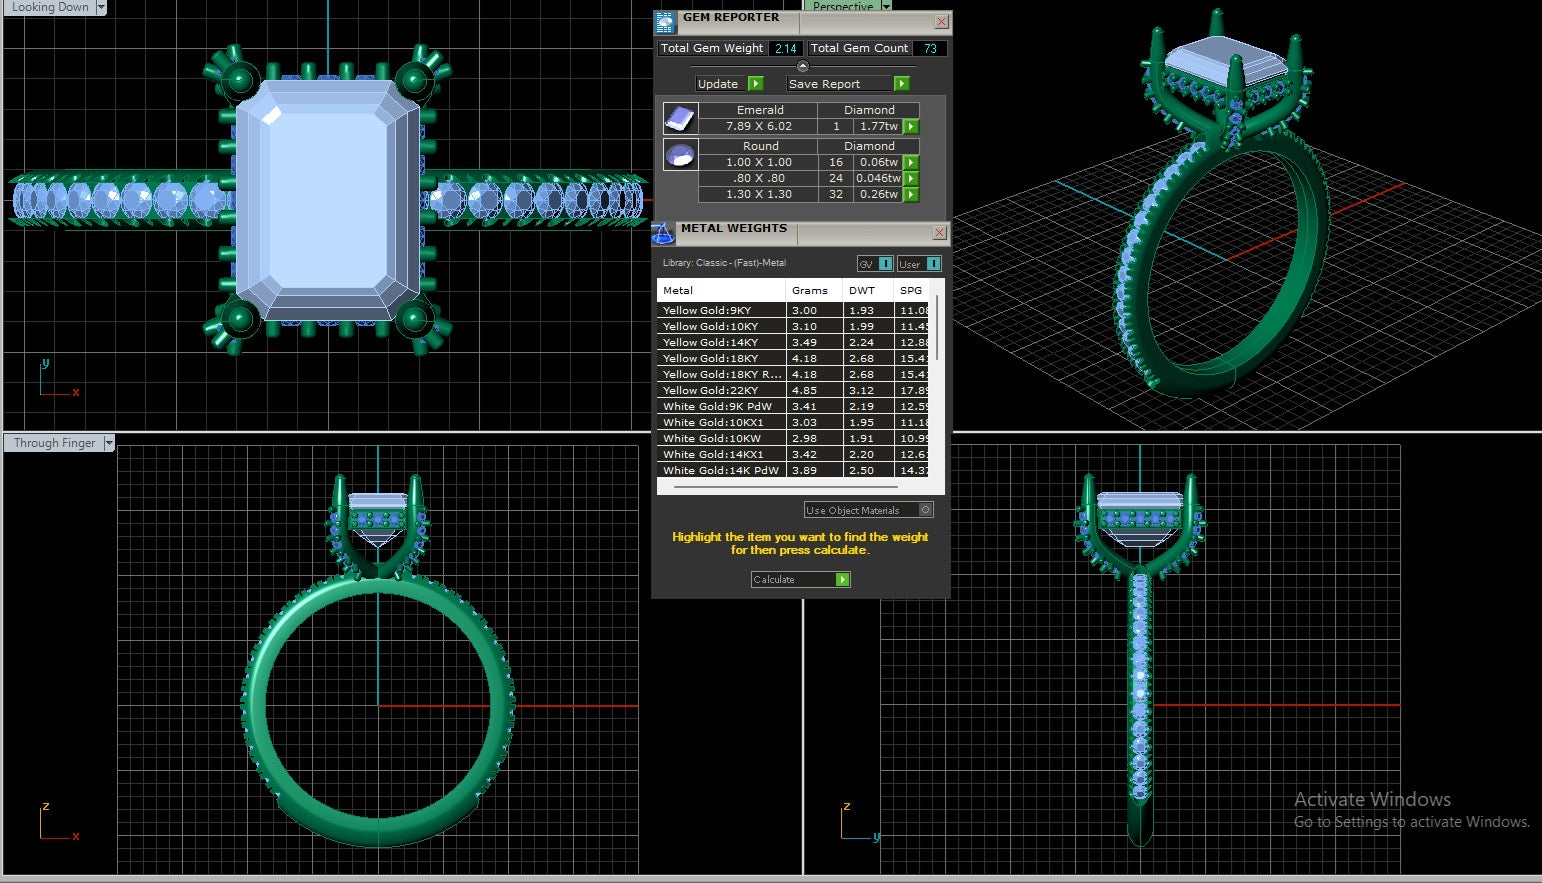Image resolution: width=1542 pixels, height=883 pixels.
Task: Sort by the Grams column header
Action: point(809,290)
